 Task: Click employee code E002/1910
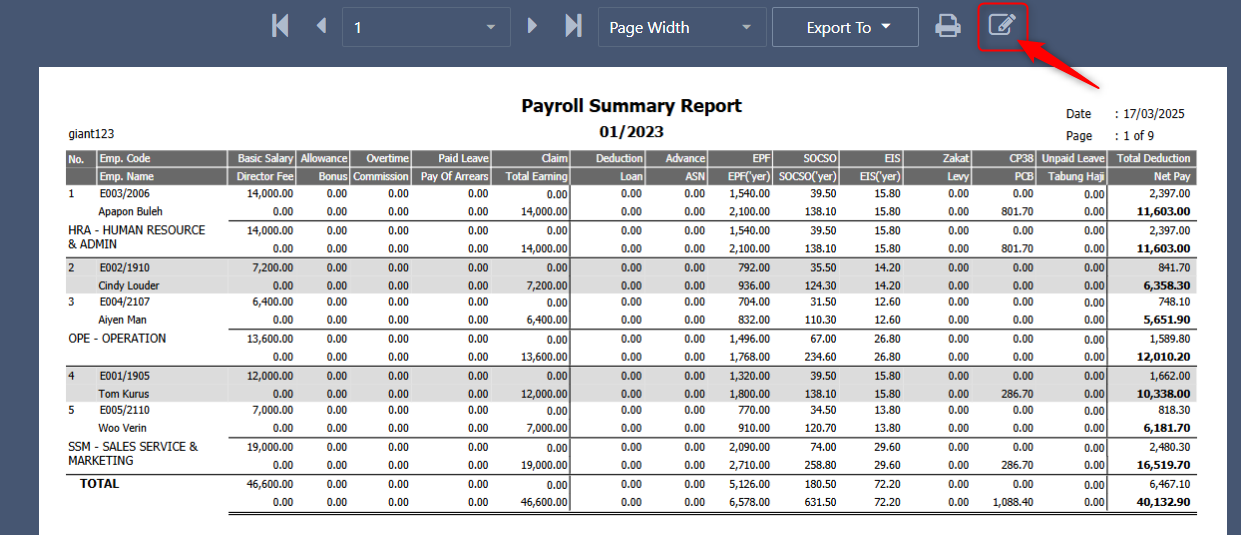125,268
